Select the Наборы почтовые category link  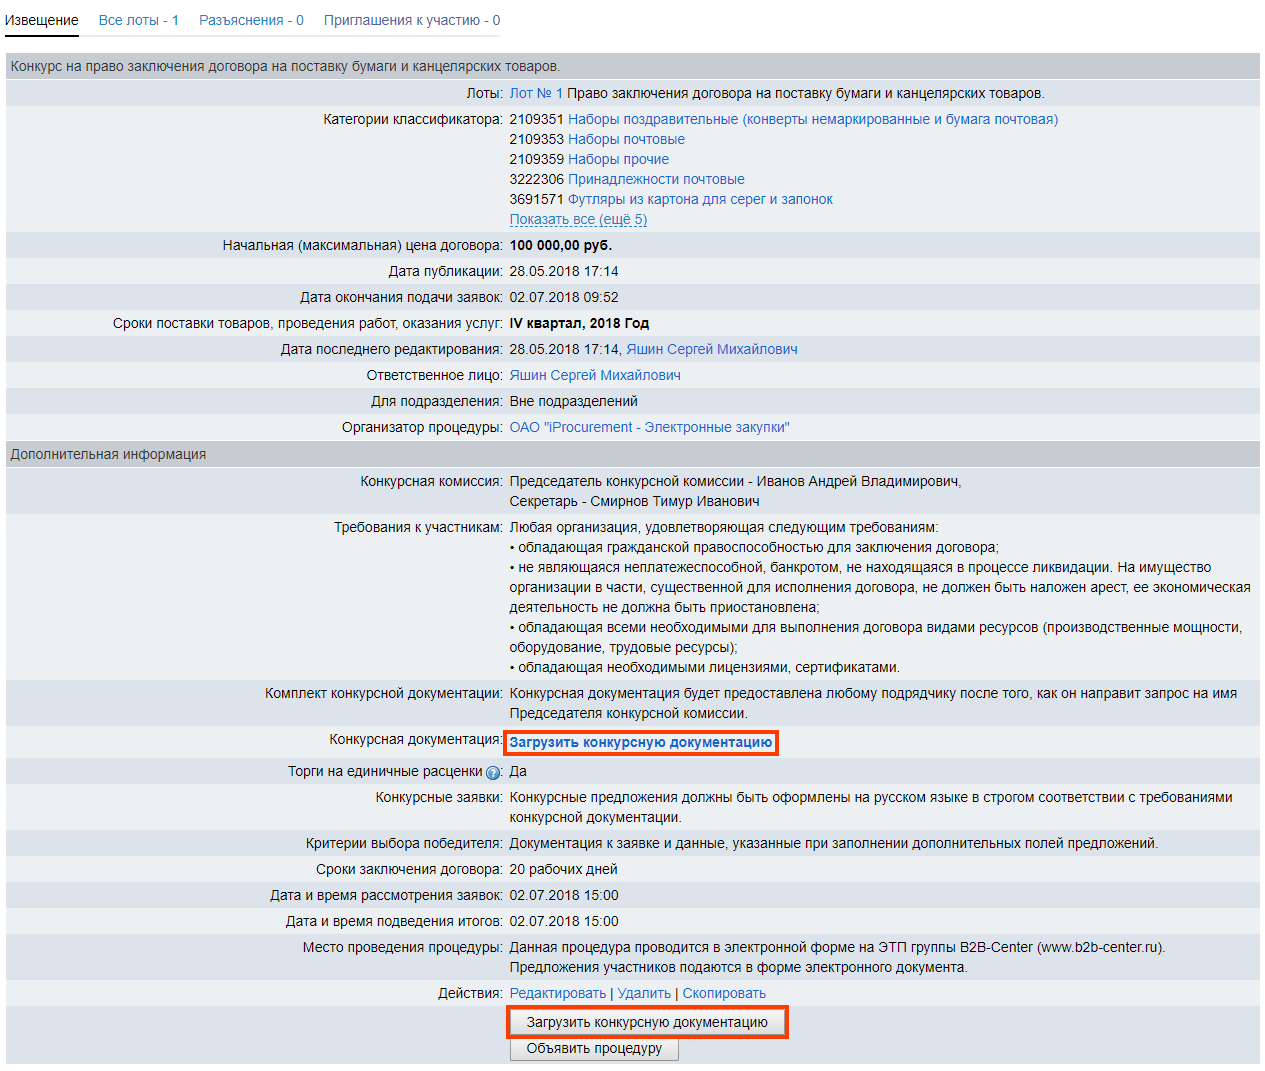point(626,139)
